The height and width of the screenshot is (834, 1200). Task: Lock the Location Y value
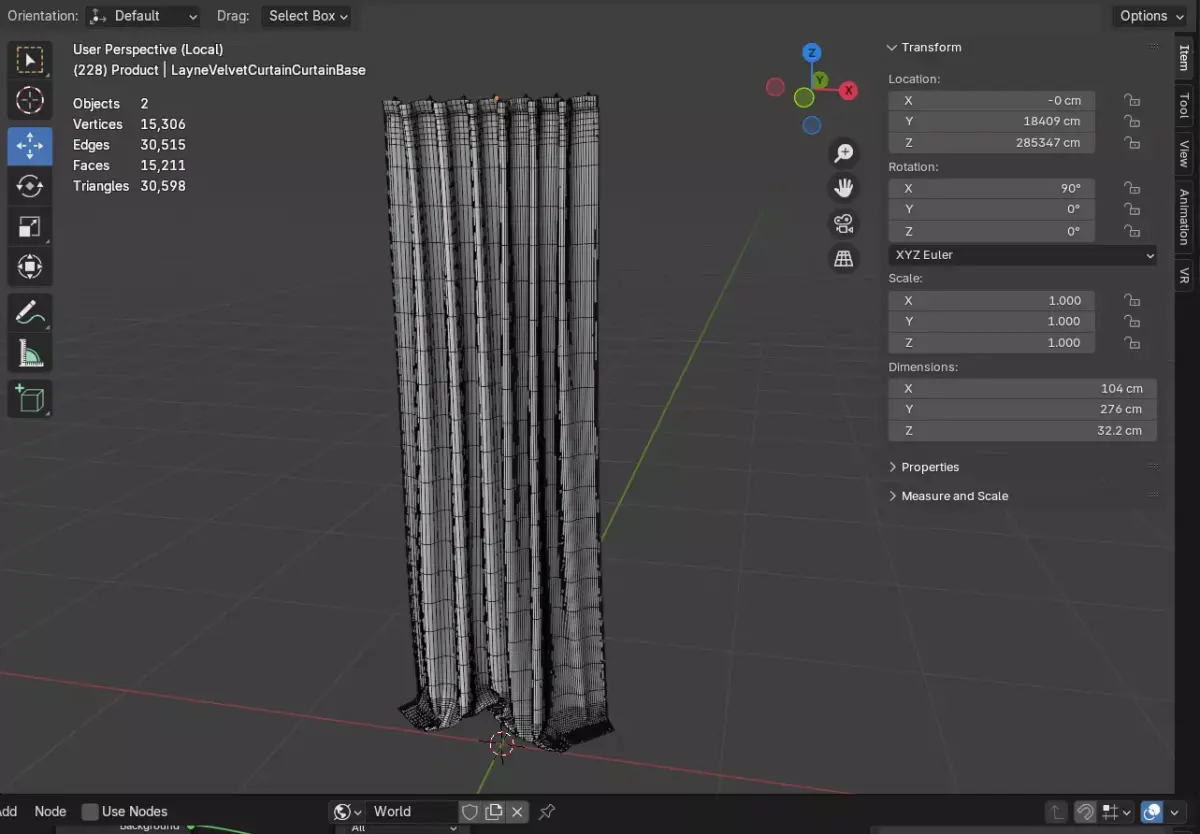1132,121
